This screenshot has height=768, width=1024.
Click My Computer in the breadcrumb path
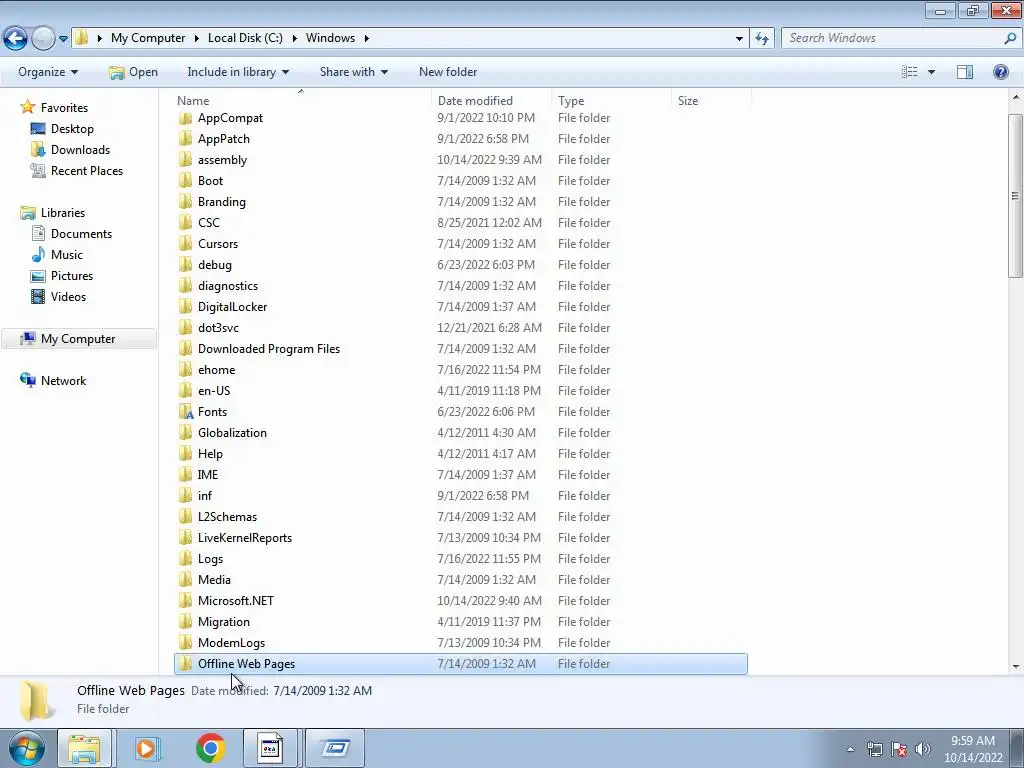(x=148, y=38)
